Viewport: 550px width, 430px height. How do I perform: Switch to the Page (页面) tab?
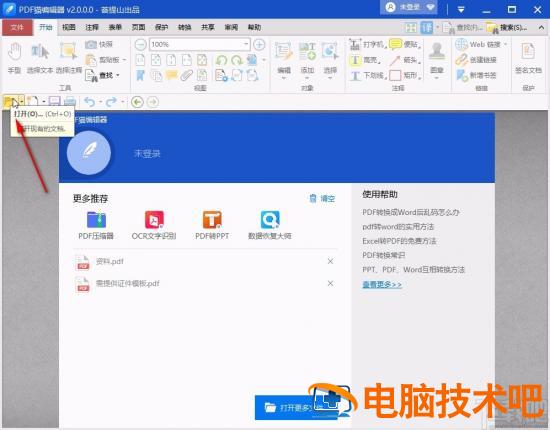tap(138, 27)
